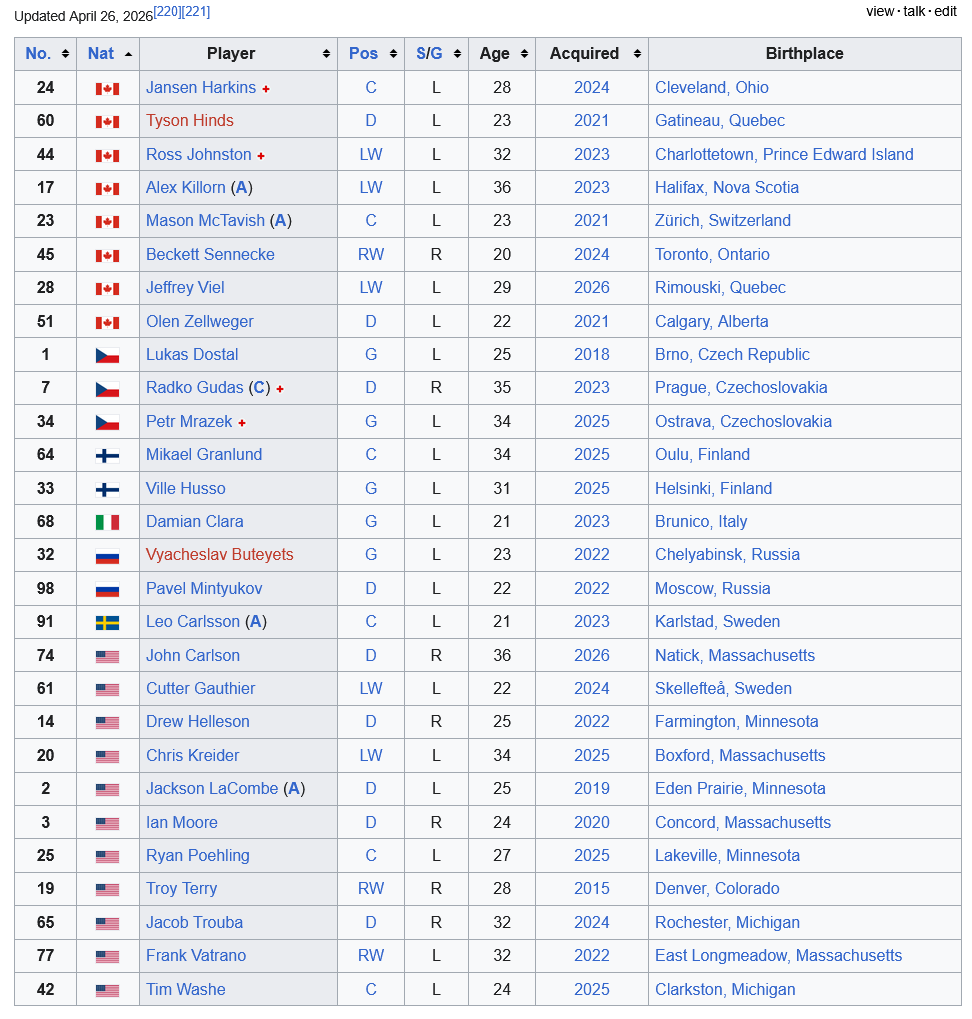The image size is (972, 1019).
Task: Click injured-reserve red cross beside Jansen Harkins
Action: [x=266, y=89]
